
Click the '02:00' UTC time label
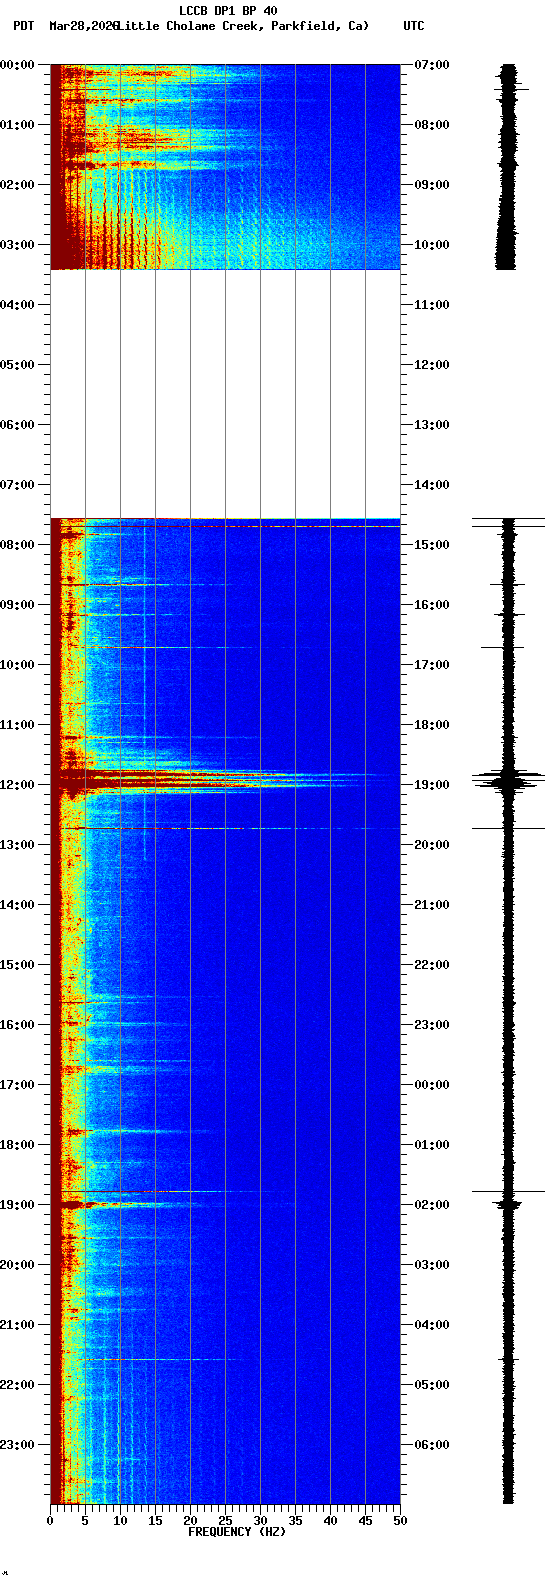(432, 1204)
